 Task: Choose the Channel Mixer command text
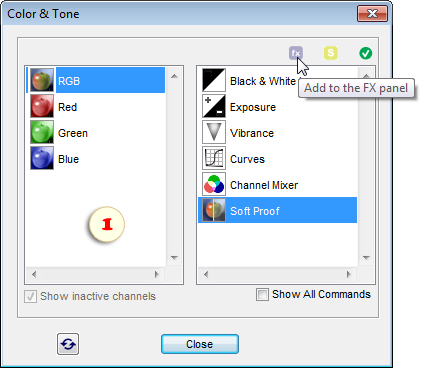click(x=264, y=185)
